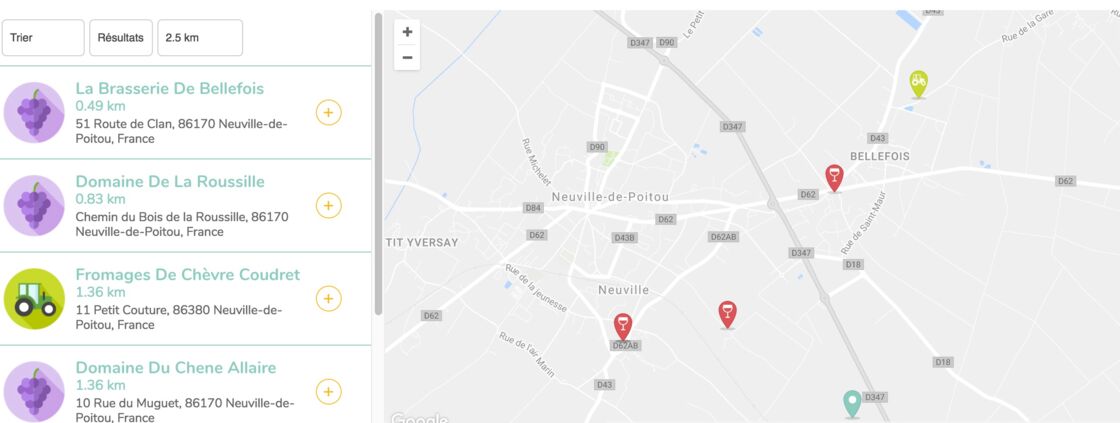Click teal location pin near D347
Screen dimensions: 1120x423
pos(851,404)
